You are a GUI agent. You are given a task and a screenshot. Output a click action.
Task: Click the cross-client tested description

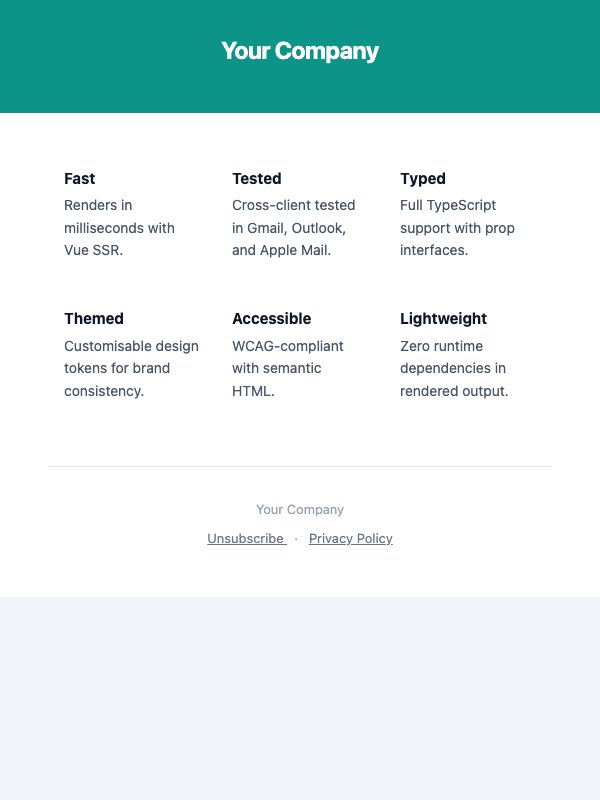[293, 228]
